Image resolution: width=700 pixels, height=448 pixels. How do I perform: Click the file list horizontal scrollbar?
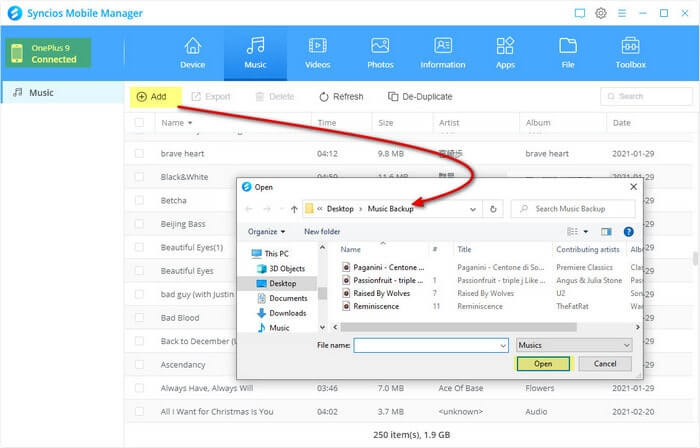pos(458,327)
